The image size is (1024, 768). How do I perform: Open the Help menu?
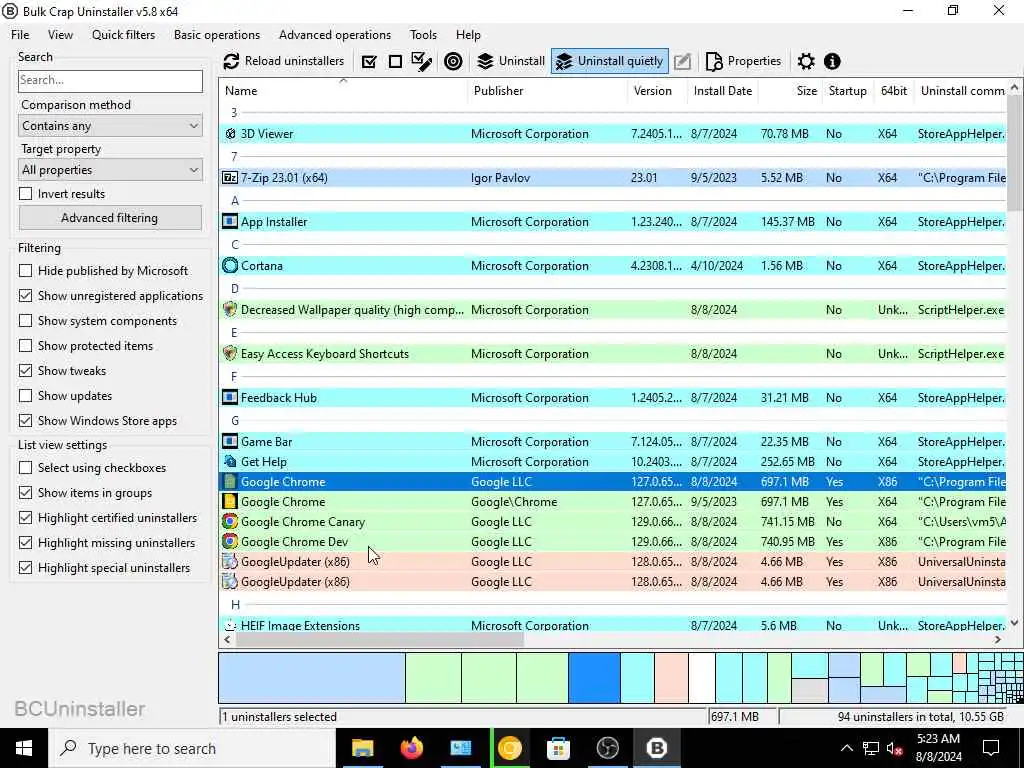click(x=468, y=35)
